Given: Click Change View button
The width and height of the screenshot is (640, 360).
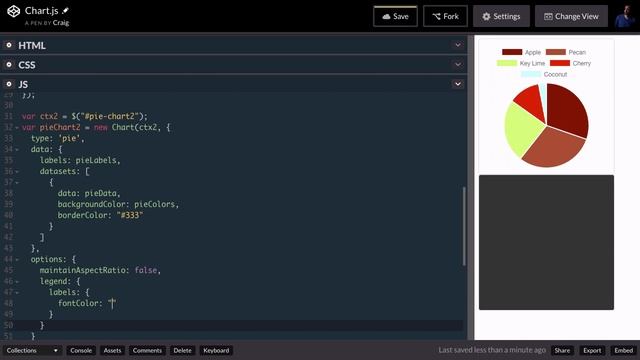Looking at the screenshot, I should tap(571, 16).
